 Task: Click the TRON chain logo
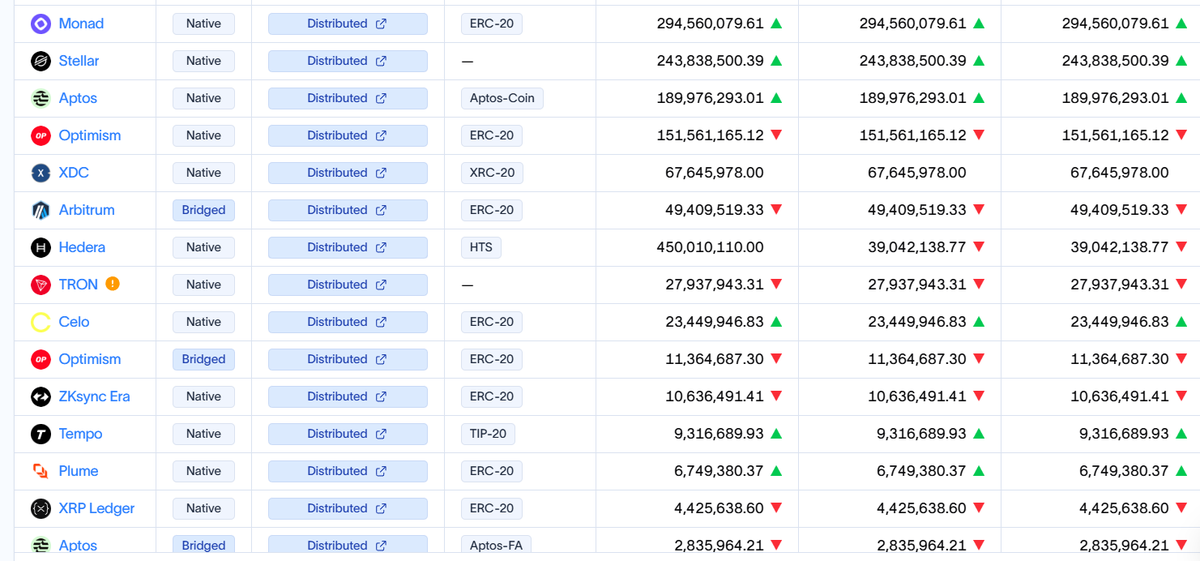(x=41, y=285)
